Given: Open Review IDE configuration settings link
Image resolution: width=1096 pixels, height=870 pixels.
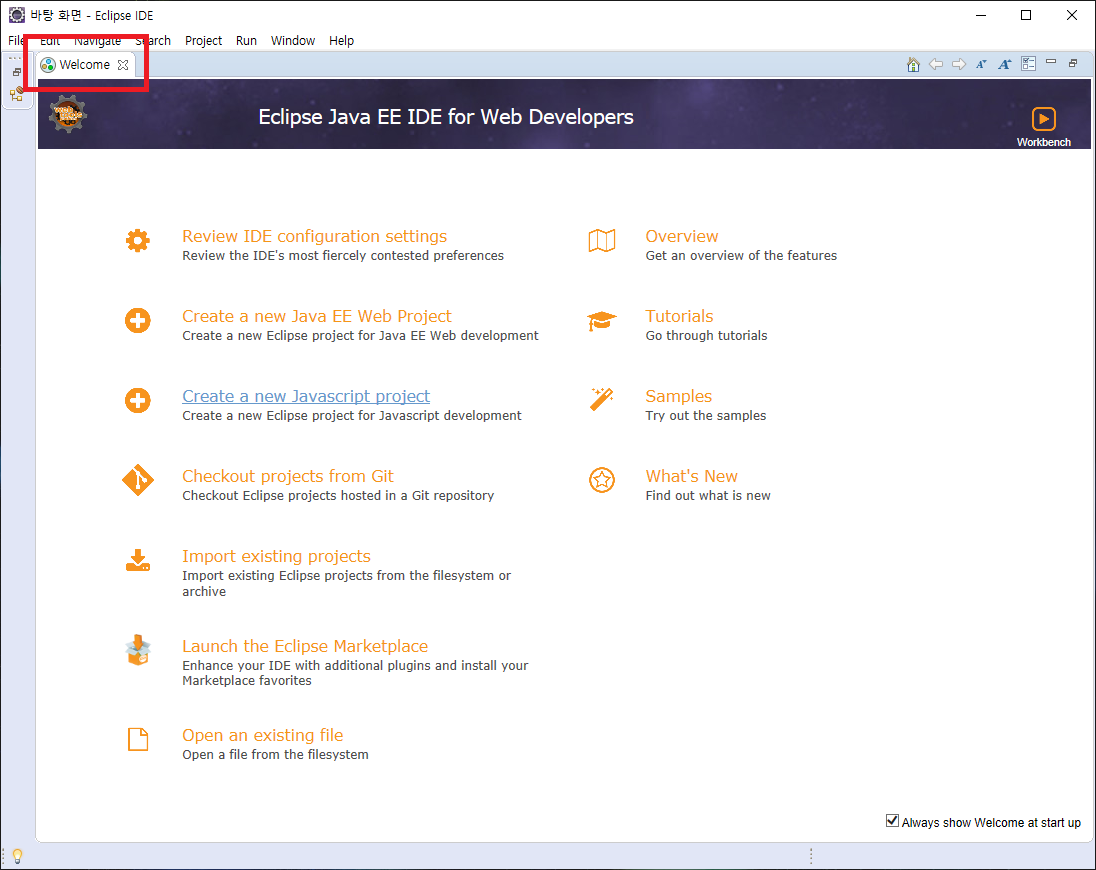Looking at the screenshot, I should tap(315, 236).
